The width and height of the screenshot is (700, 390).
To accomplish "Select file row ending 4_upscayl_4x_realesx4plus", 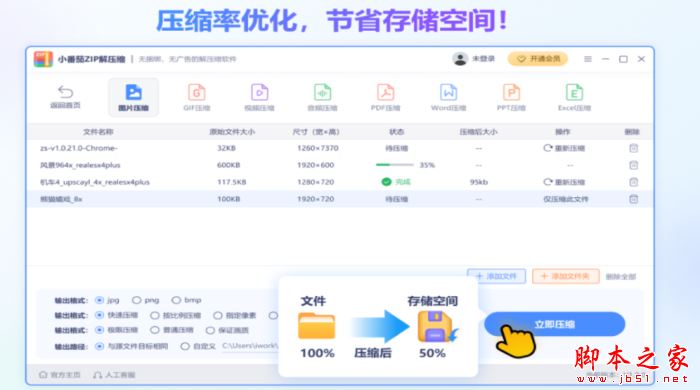I will point(340,182).
